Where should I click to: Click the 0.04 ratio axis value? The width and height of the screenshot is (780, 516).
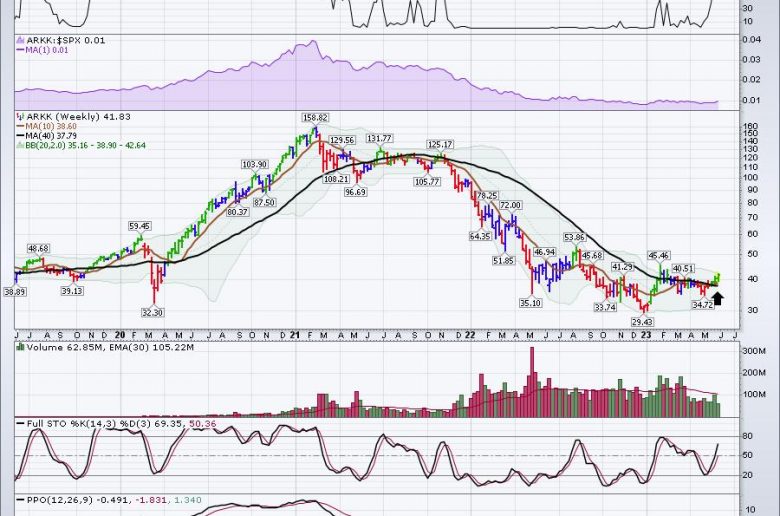click(x=751, y=39)
